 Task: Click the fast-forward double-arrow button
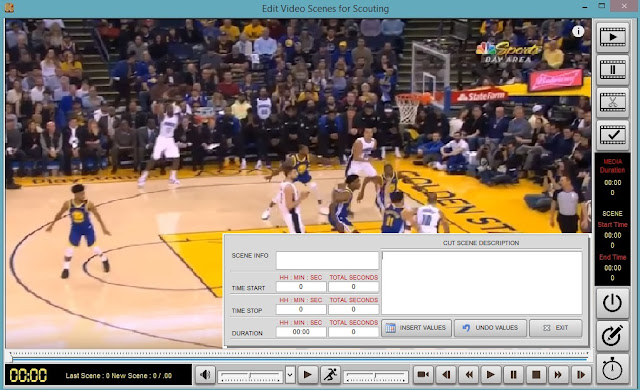point(558,374)
